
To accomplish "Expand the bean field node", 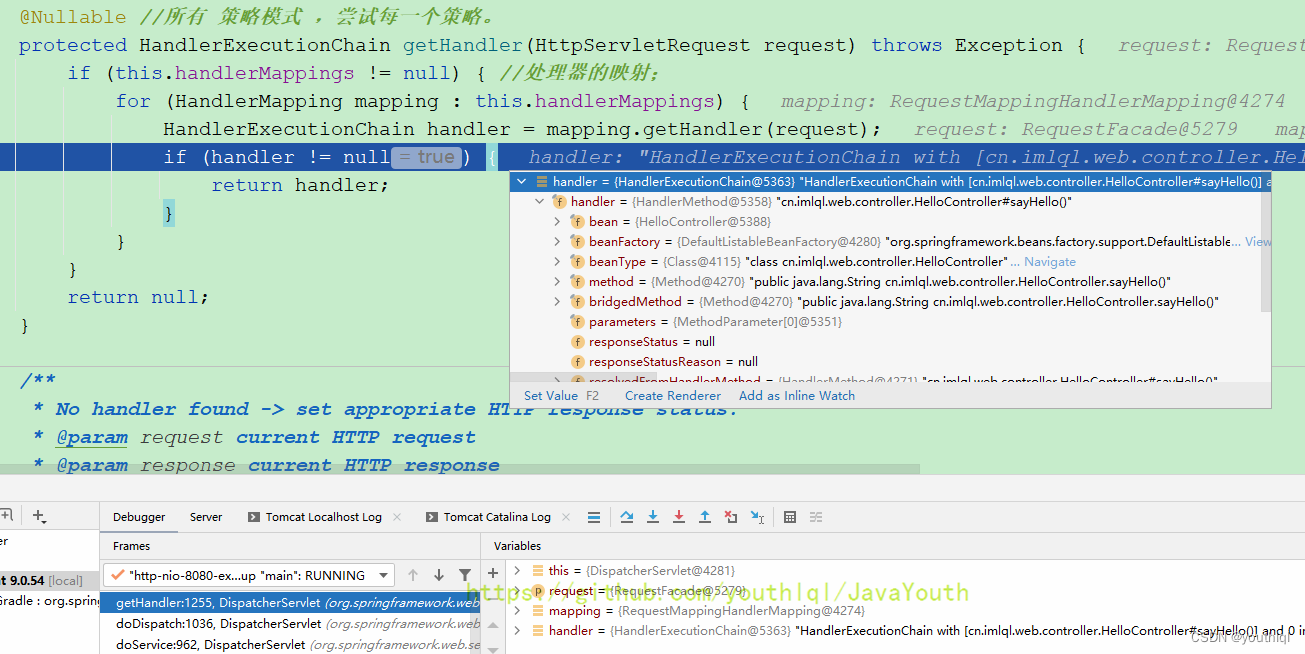I will coord(558,222).
